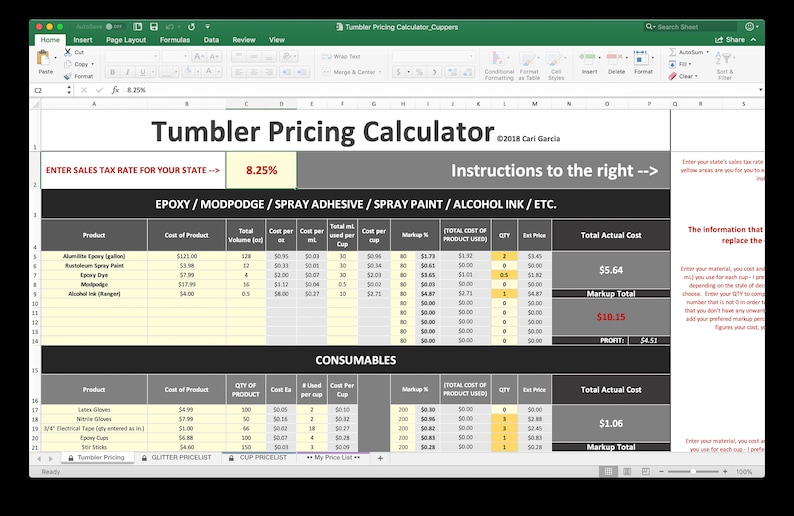This screenshot has width=794, height=516.
Task: Decrease indent in the alignment group
Action: [286, 72]
